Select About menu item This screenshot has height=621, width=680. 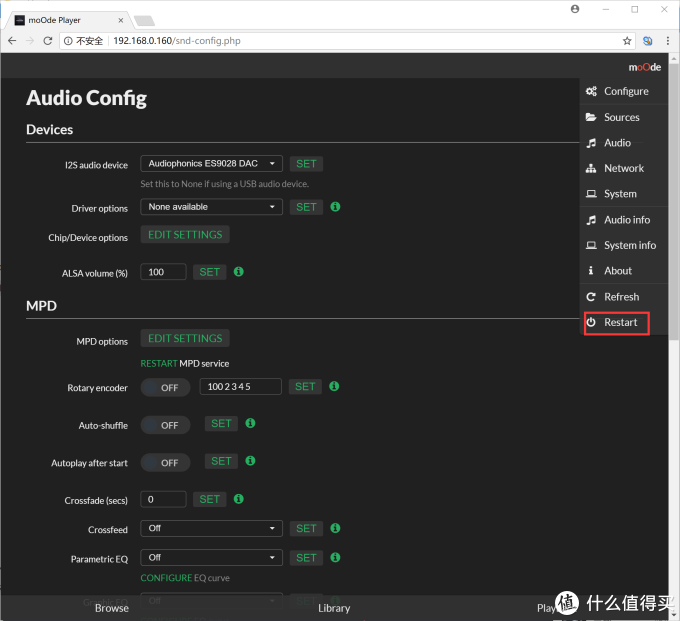[623, 271]
